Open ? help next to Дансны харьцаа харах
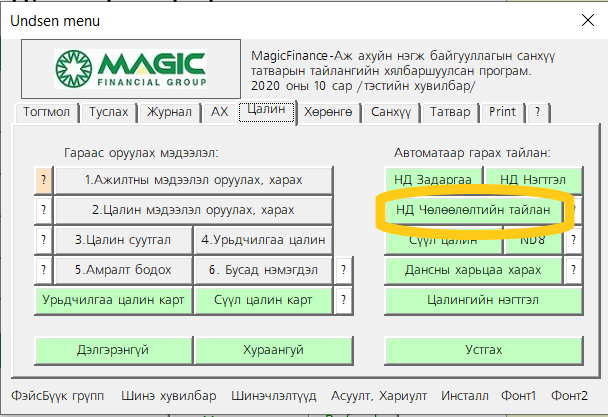The image size is (608, 417). point(573,270)
